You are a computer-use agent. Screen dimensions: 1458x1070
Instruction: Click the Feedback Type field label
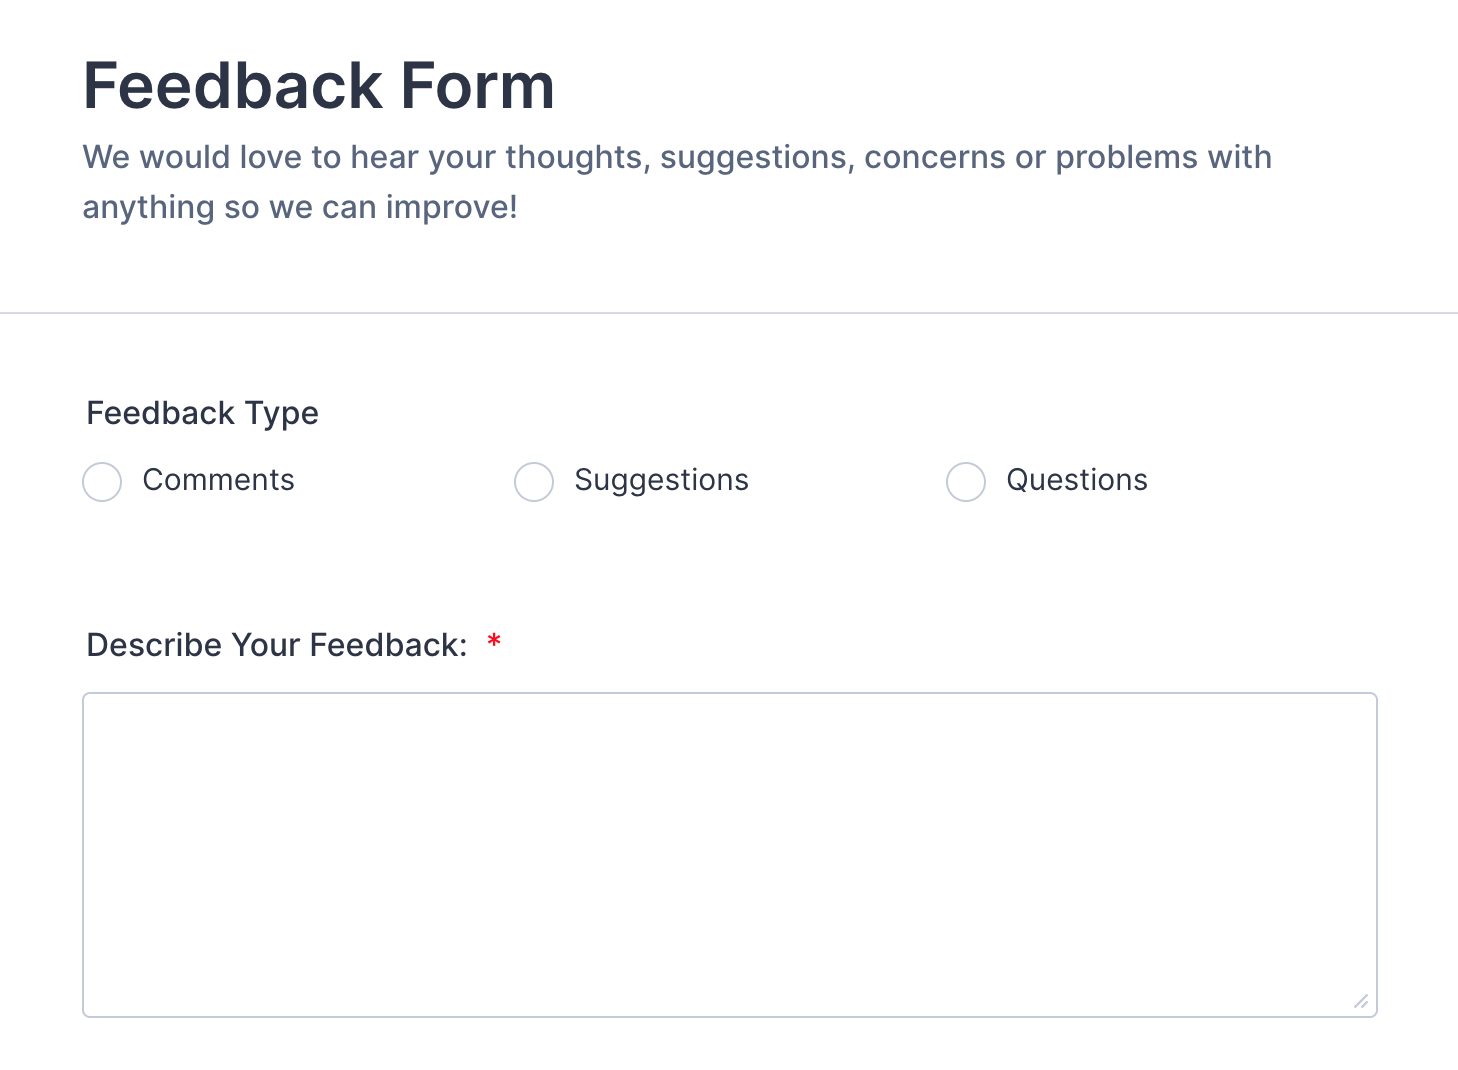click(202, 413)
